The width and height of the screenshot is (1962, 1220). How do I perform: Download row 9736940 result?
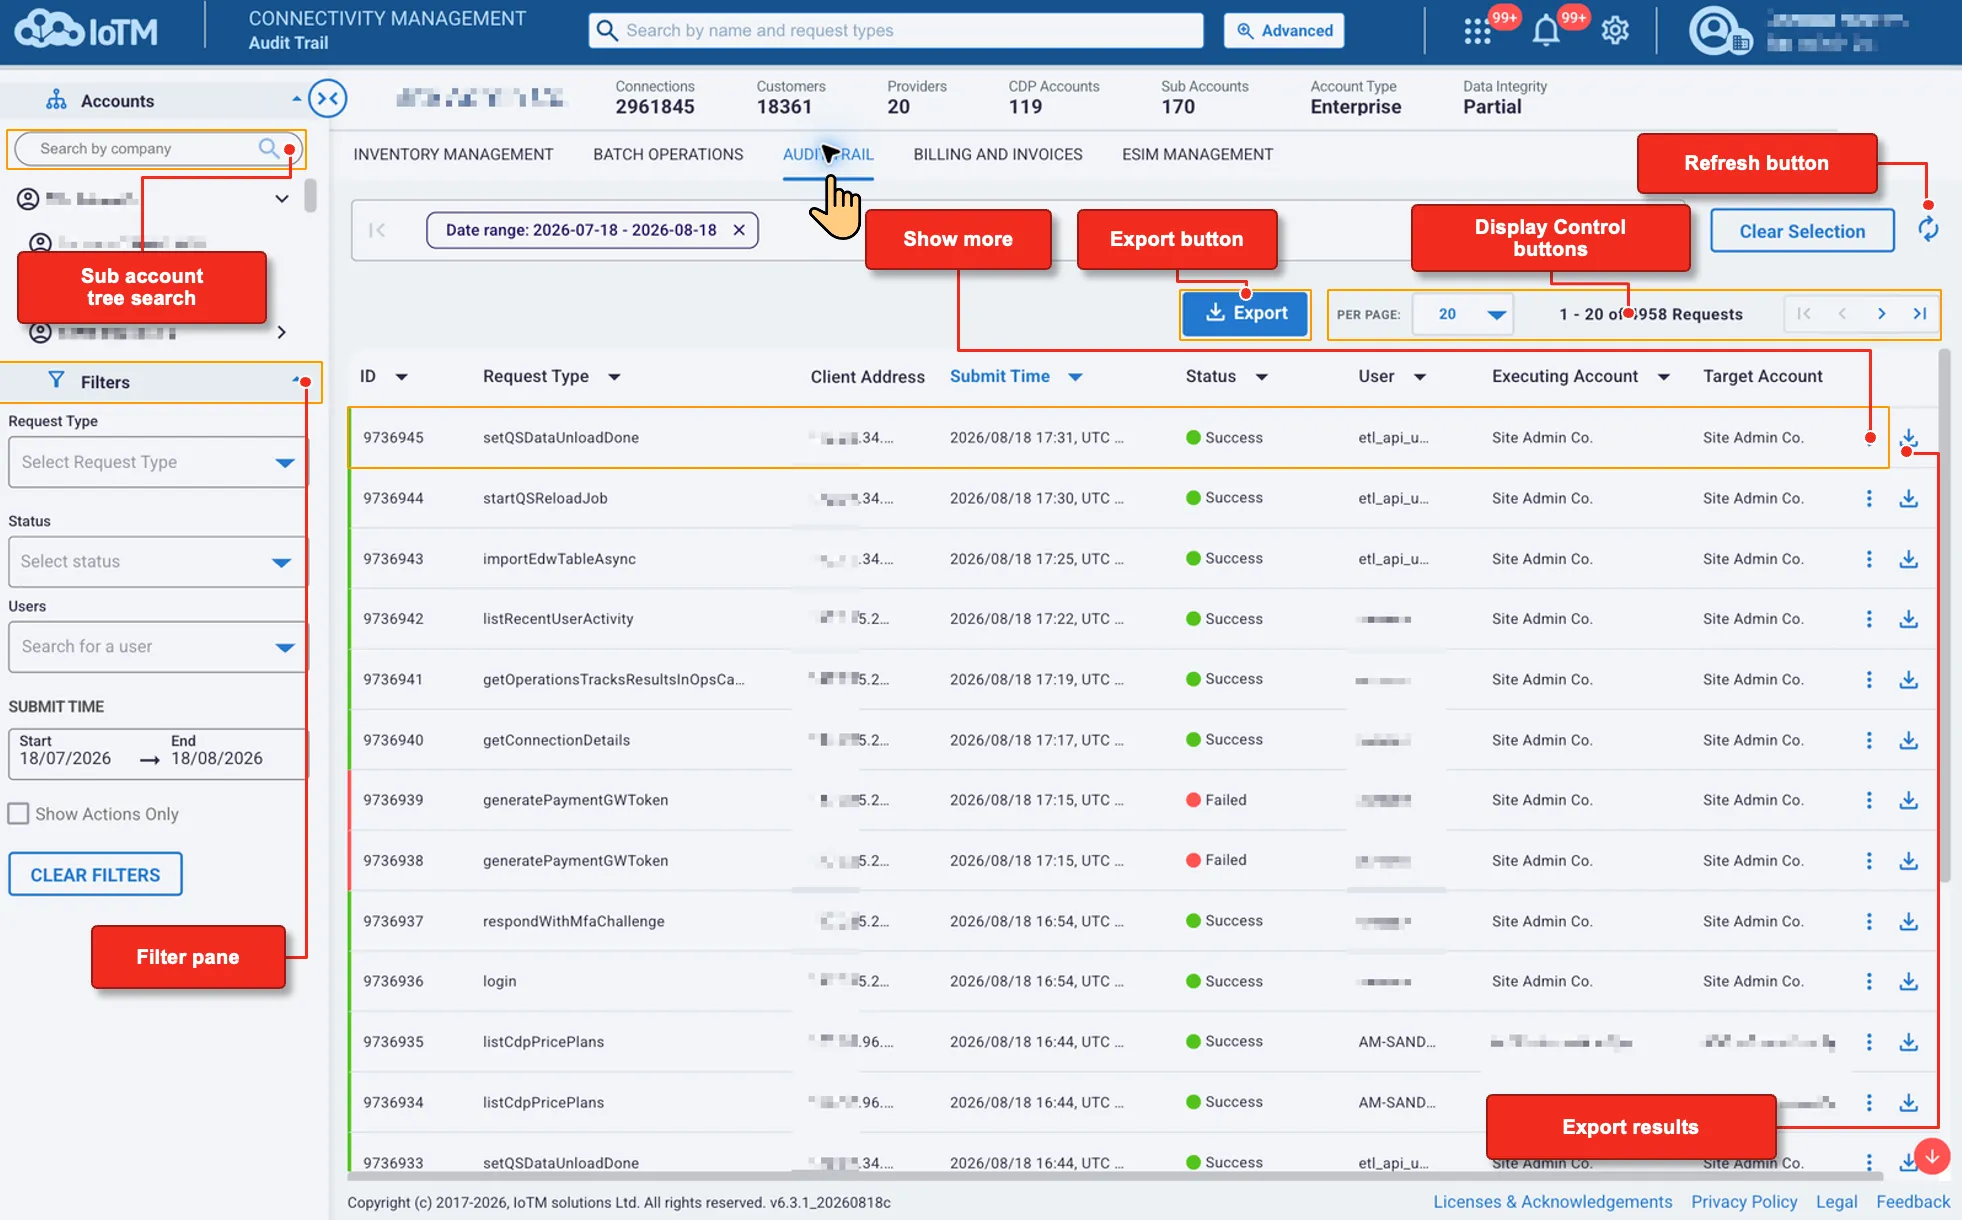coord(1909,740)
